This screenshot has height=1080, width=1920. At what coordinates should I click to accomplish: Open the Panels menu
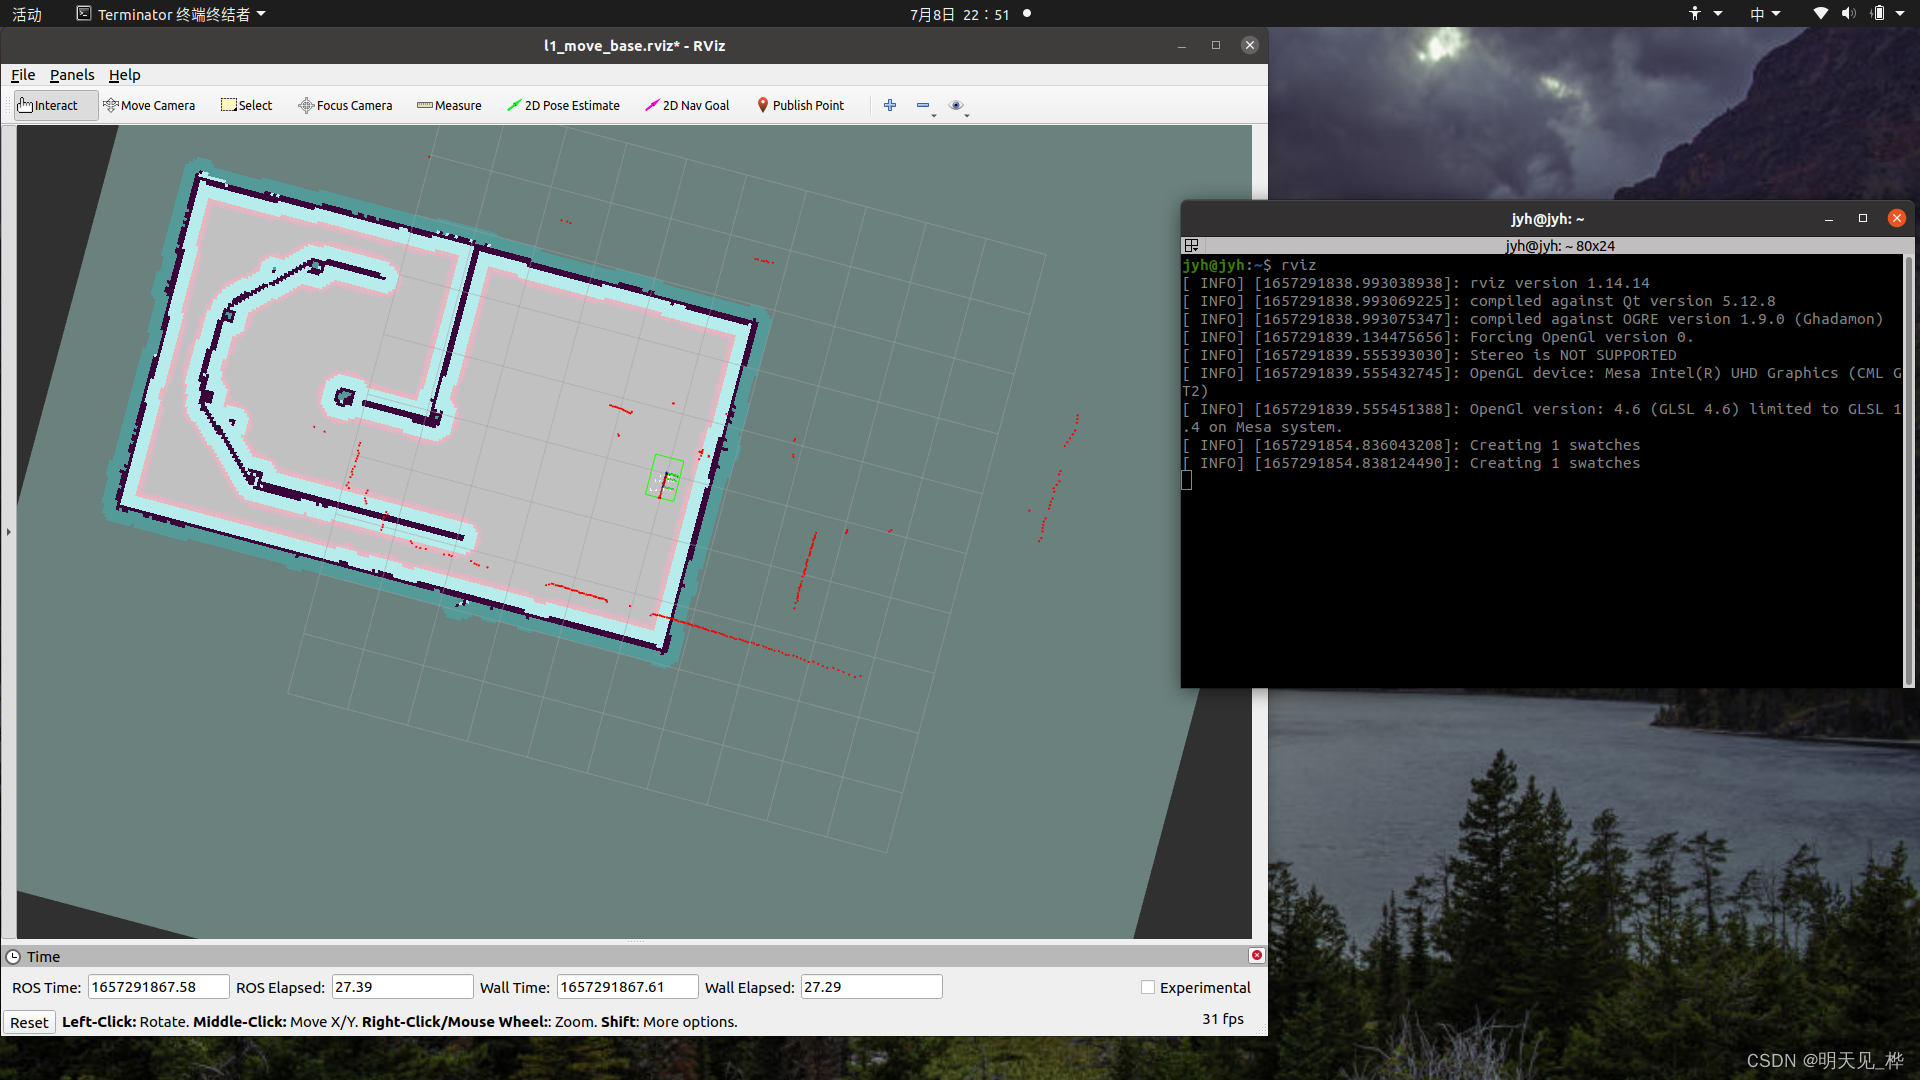pos(72,75)
